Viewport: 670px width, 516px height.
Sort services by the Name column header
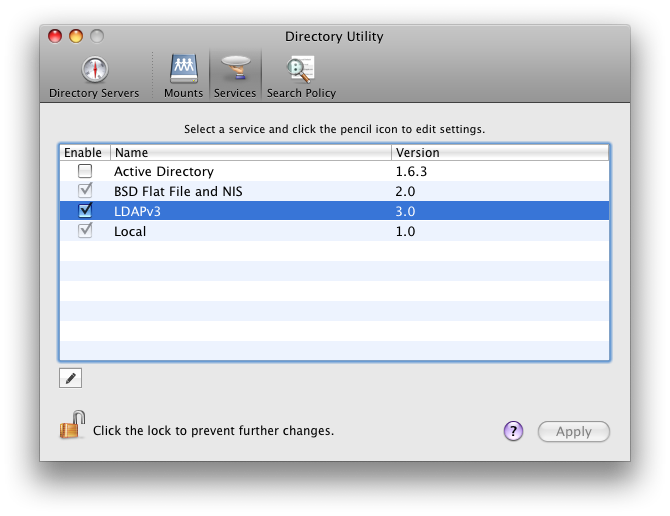point(250,153)
